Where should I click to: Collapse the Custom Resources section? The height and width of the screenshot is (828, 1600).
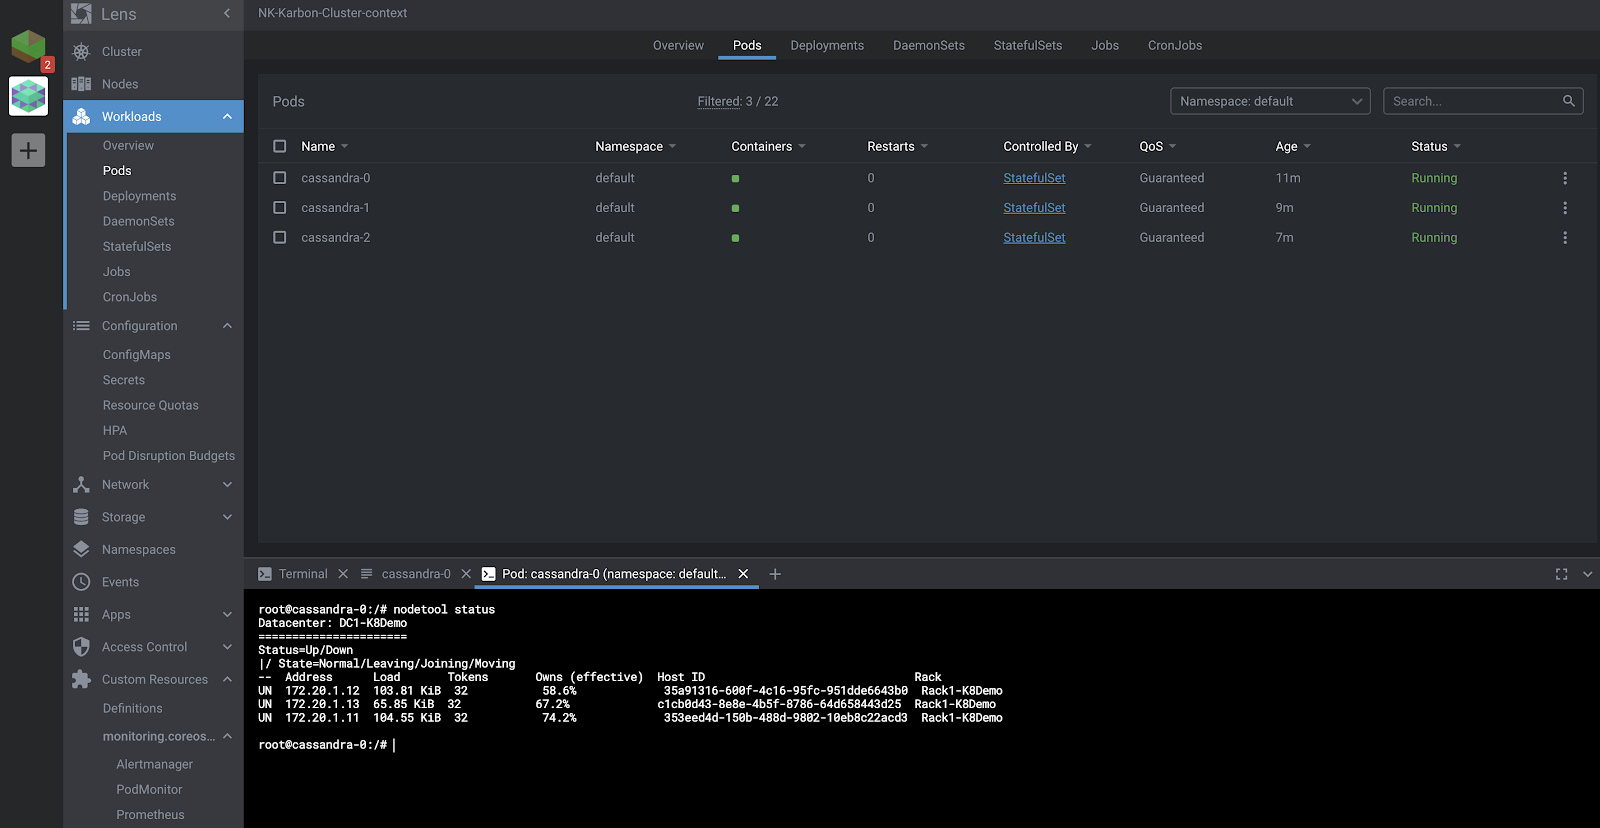click(227, 680)
